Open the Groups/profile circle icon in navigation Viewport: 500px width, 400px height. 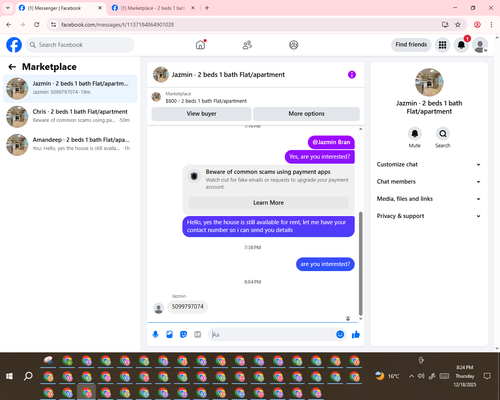pos(294,45)
